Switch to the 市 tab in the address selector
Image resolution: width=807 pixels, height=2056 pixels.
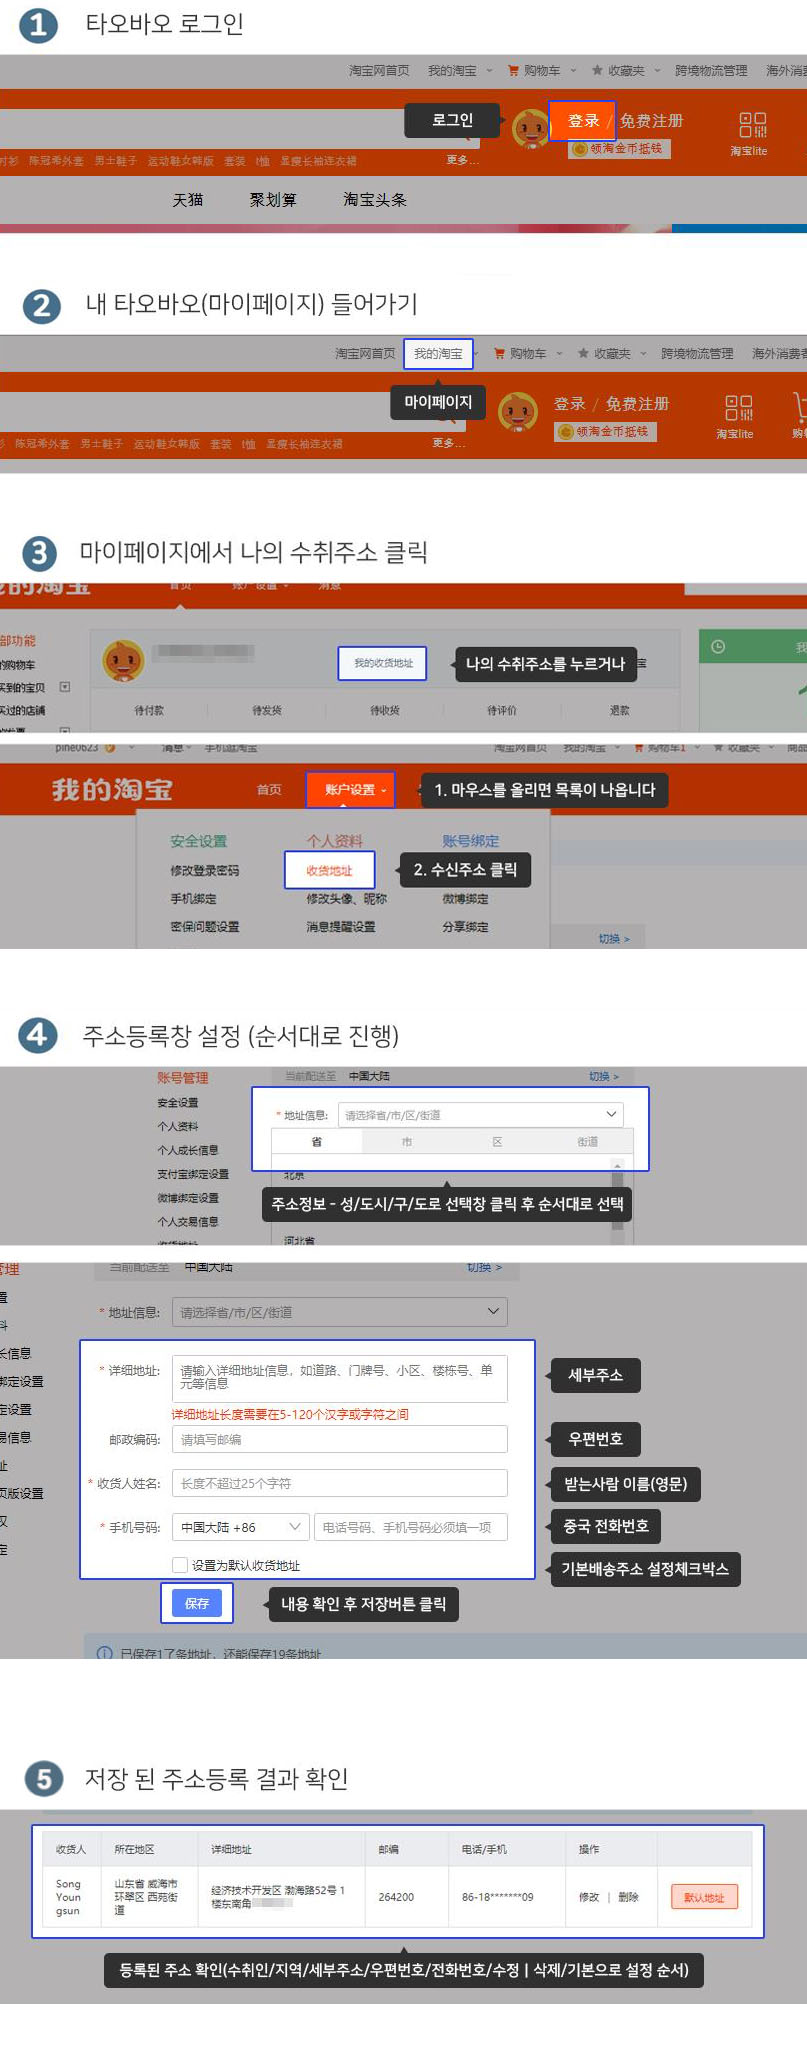coord(407,1142)
